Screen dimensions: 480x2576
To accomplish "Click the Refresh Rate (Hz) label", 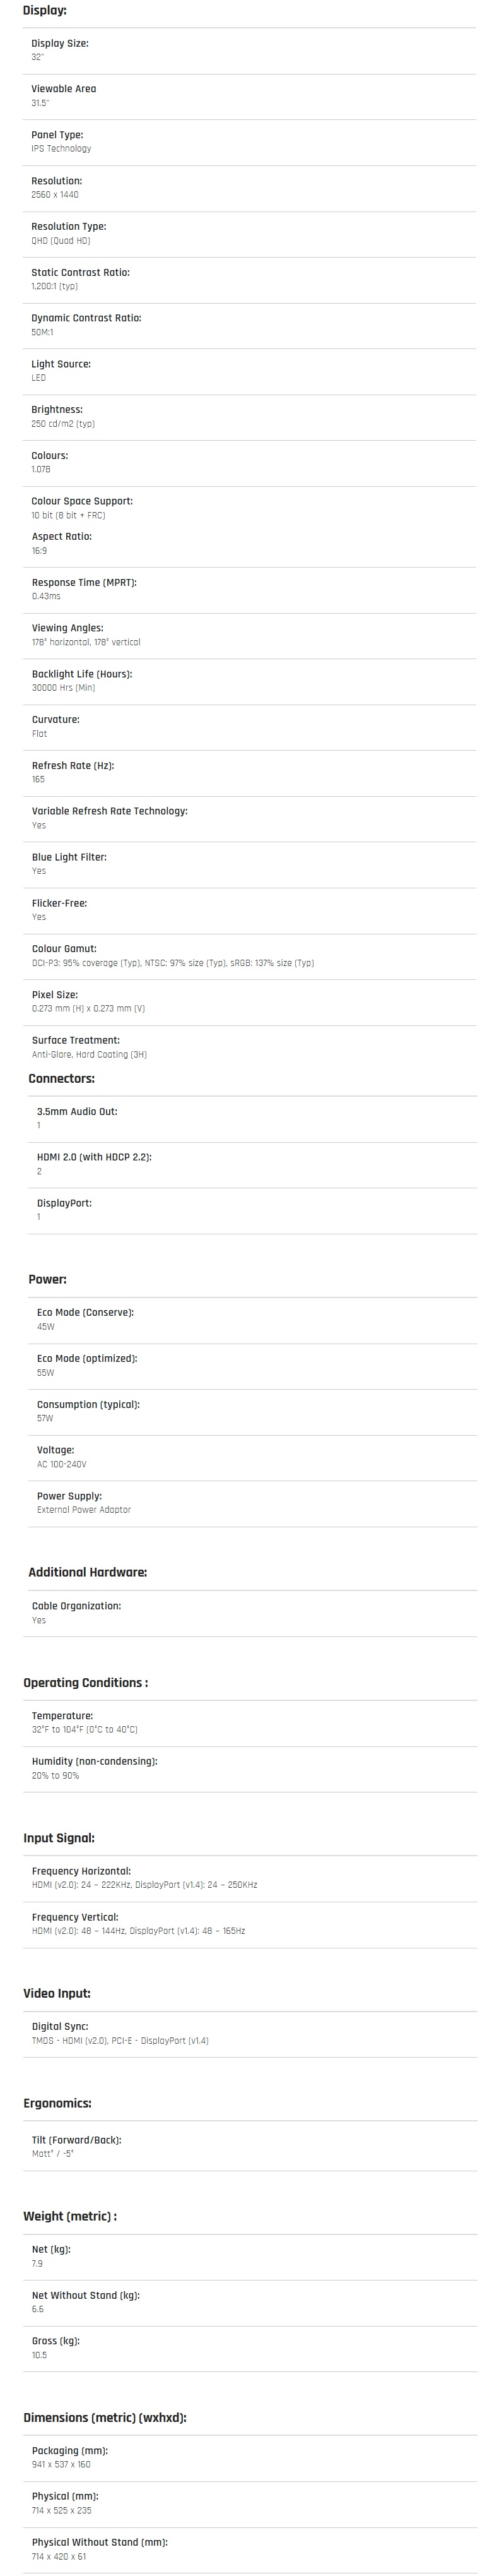I will (x=73, y=765).
